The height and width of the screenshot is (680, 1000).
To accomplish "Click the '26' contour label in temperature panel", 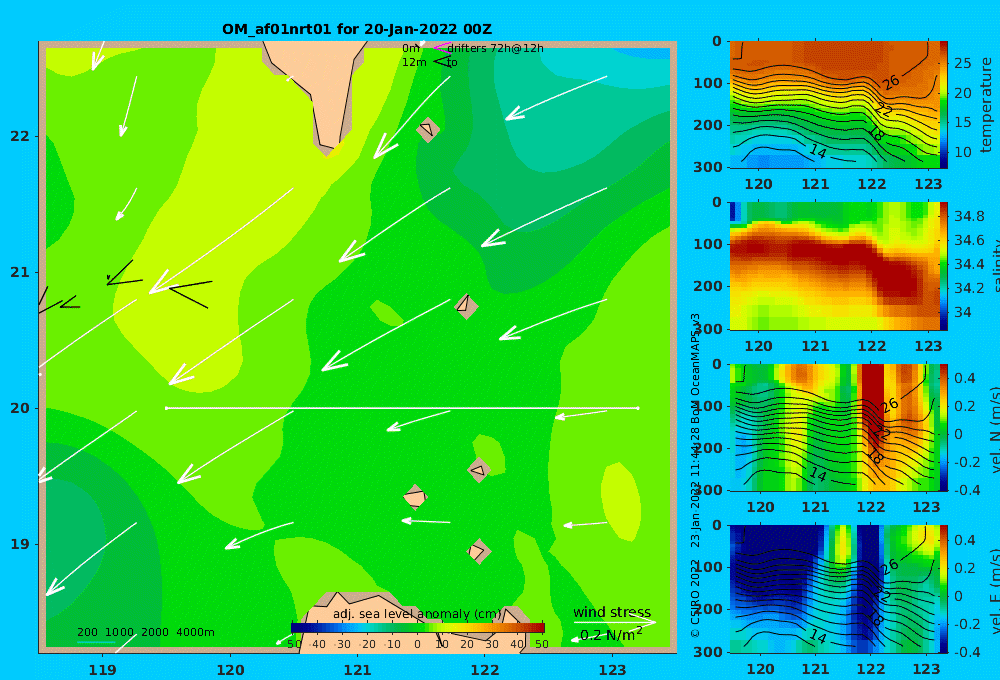I will (x=891, y=82).
